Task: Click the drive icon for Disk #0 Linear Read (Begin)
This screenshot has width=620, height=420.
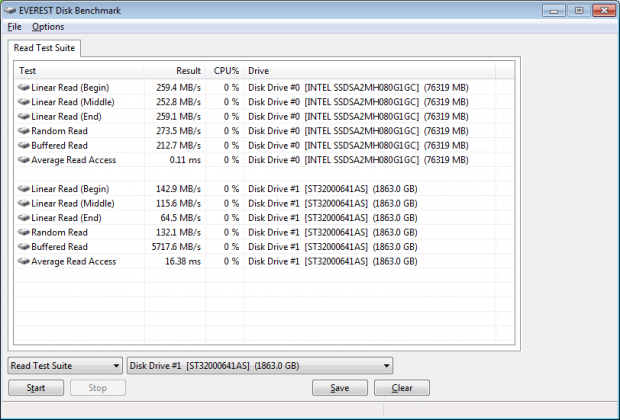Action: point(24,87)
